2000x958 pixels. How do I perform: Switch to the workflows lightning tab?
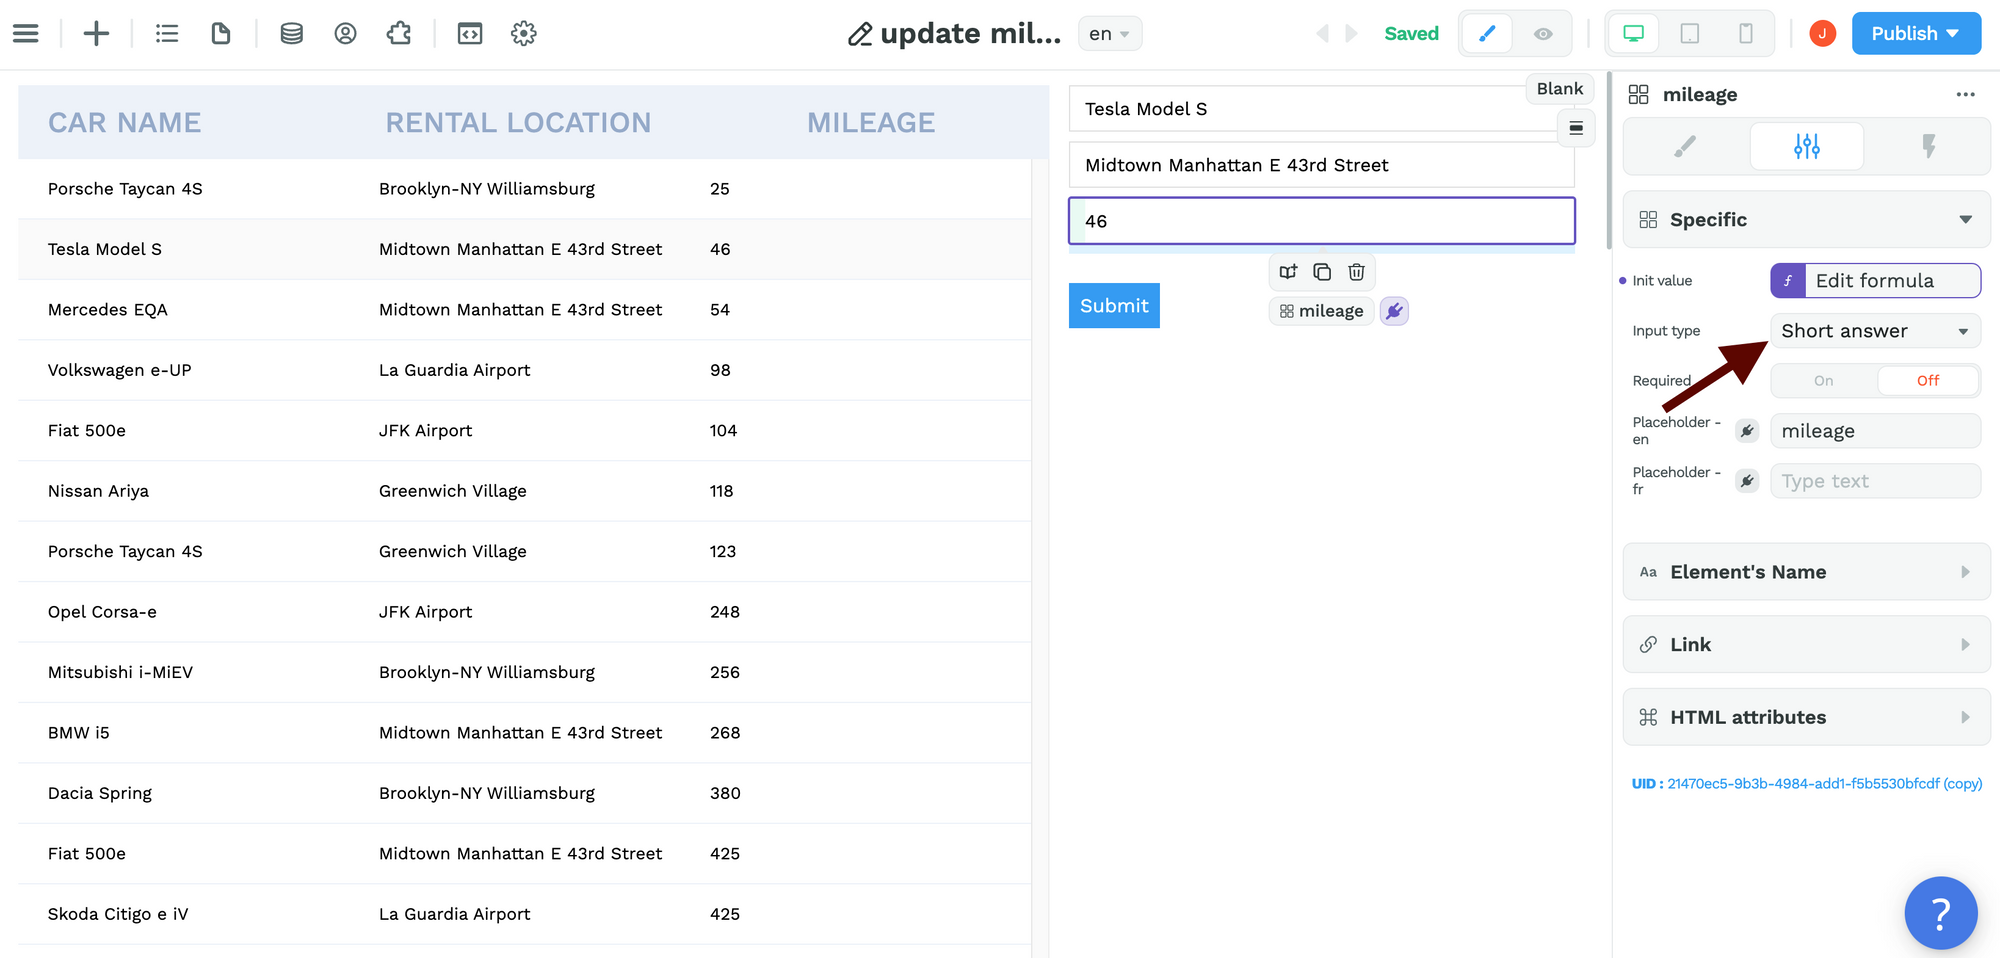[1928, 147]
